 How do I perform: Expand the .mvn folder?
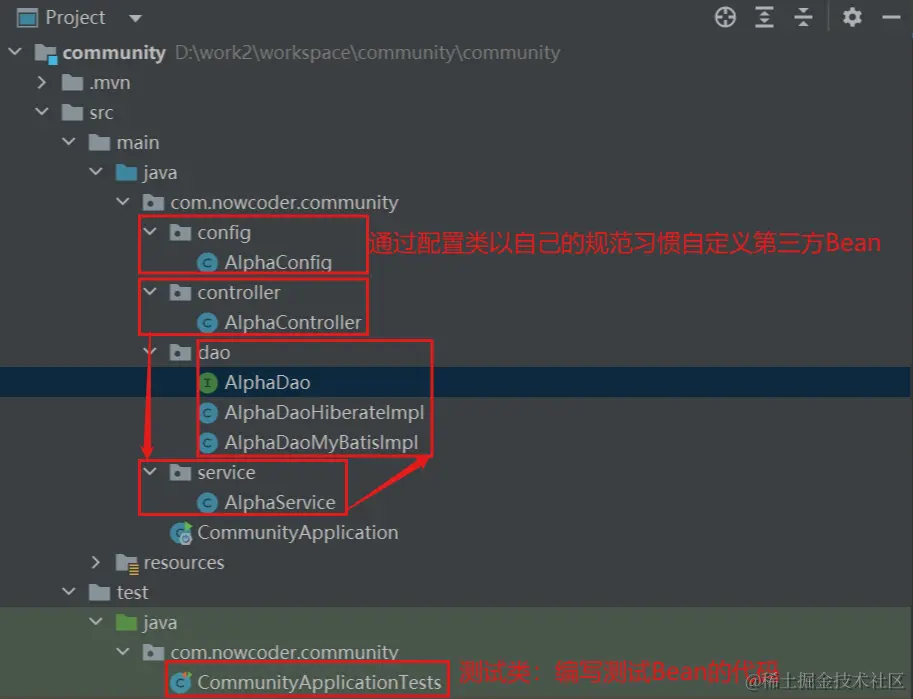pos(41,83)
